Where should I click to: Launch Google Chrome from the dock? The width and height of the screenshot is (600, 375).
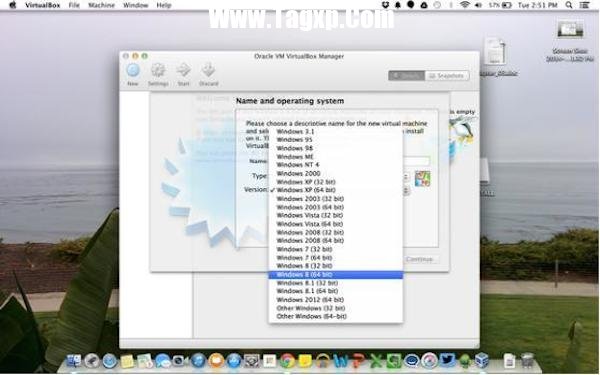[x=287, y=361]
